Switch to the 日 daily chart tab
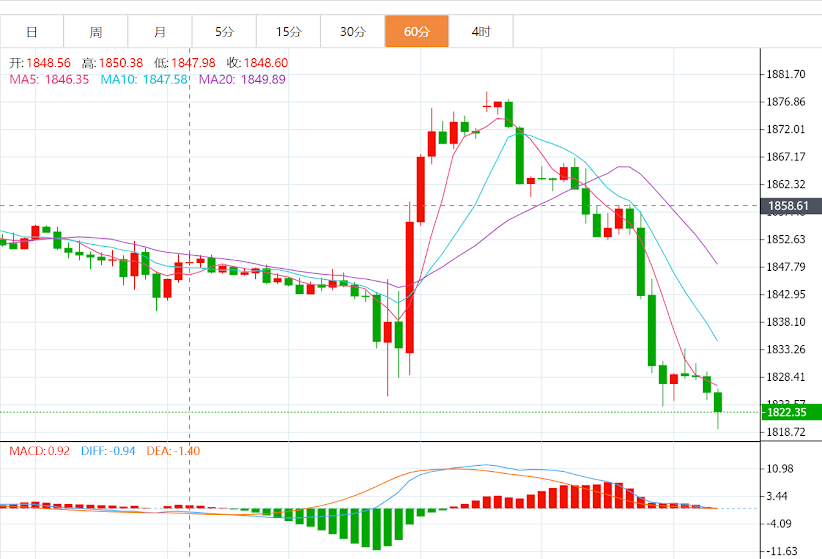Screen dimensions: 822x559 coord(32,31)
